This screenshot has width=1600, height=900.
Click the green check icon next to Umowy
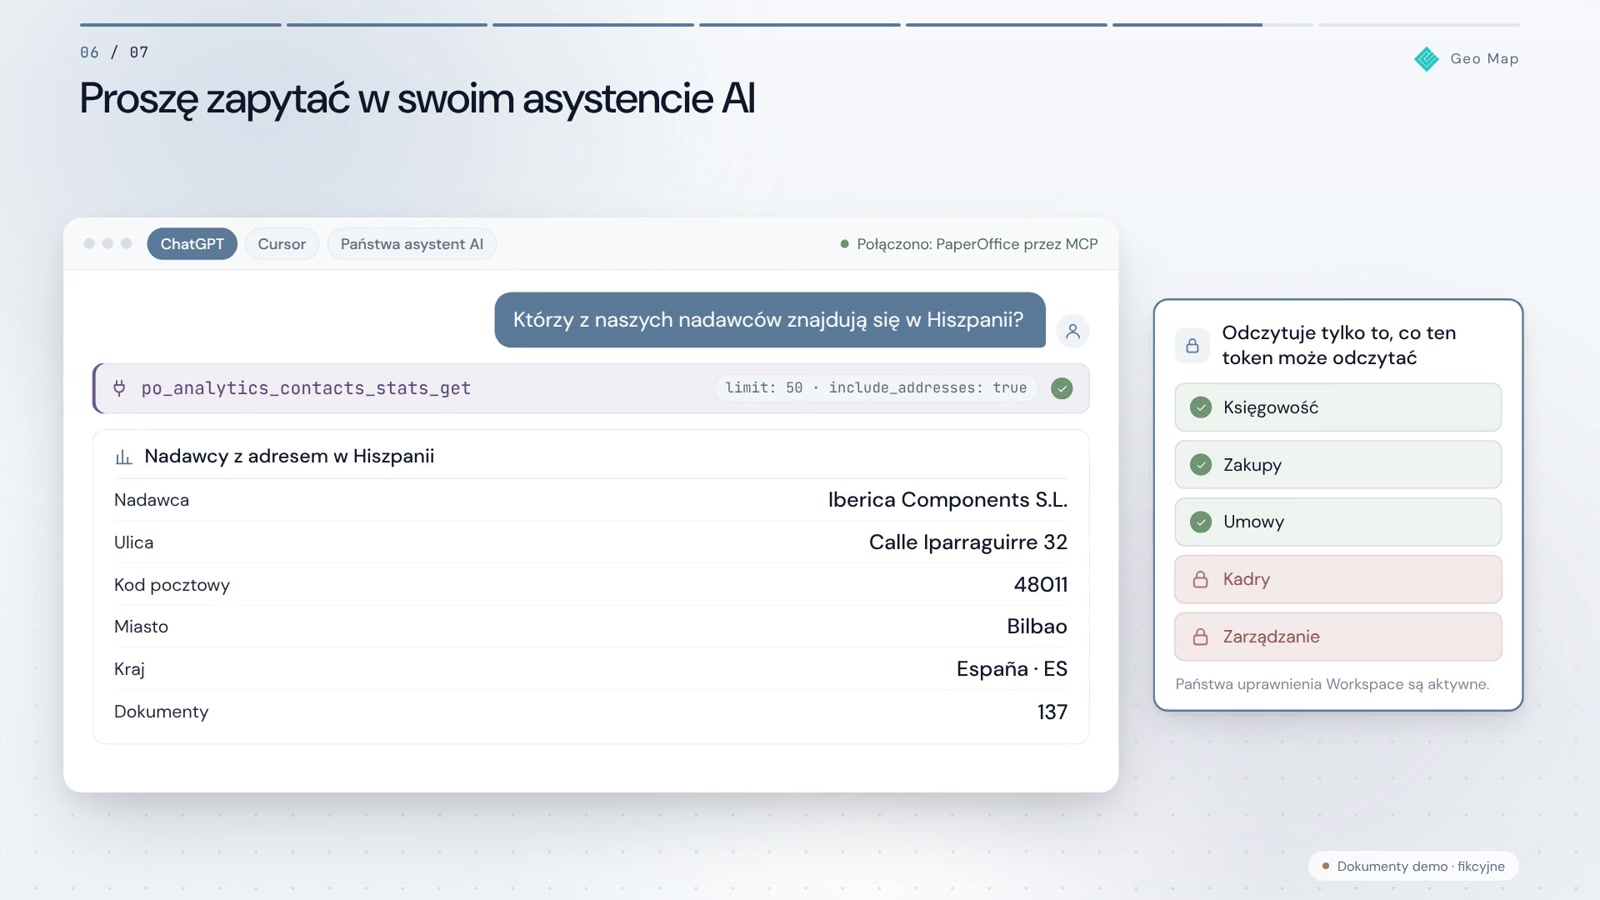(x=1201, y=522)
